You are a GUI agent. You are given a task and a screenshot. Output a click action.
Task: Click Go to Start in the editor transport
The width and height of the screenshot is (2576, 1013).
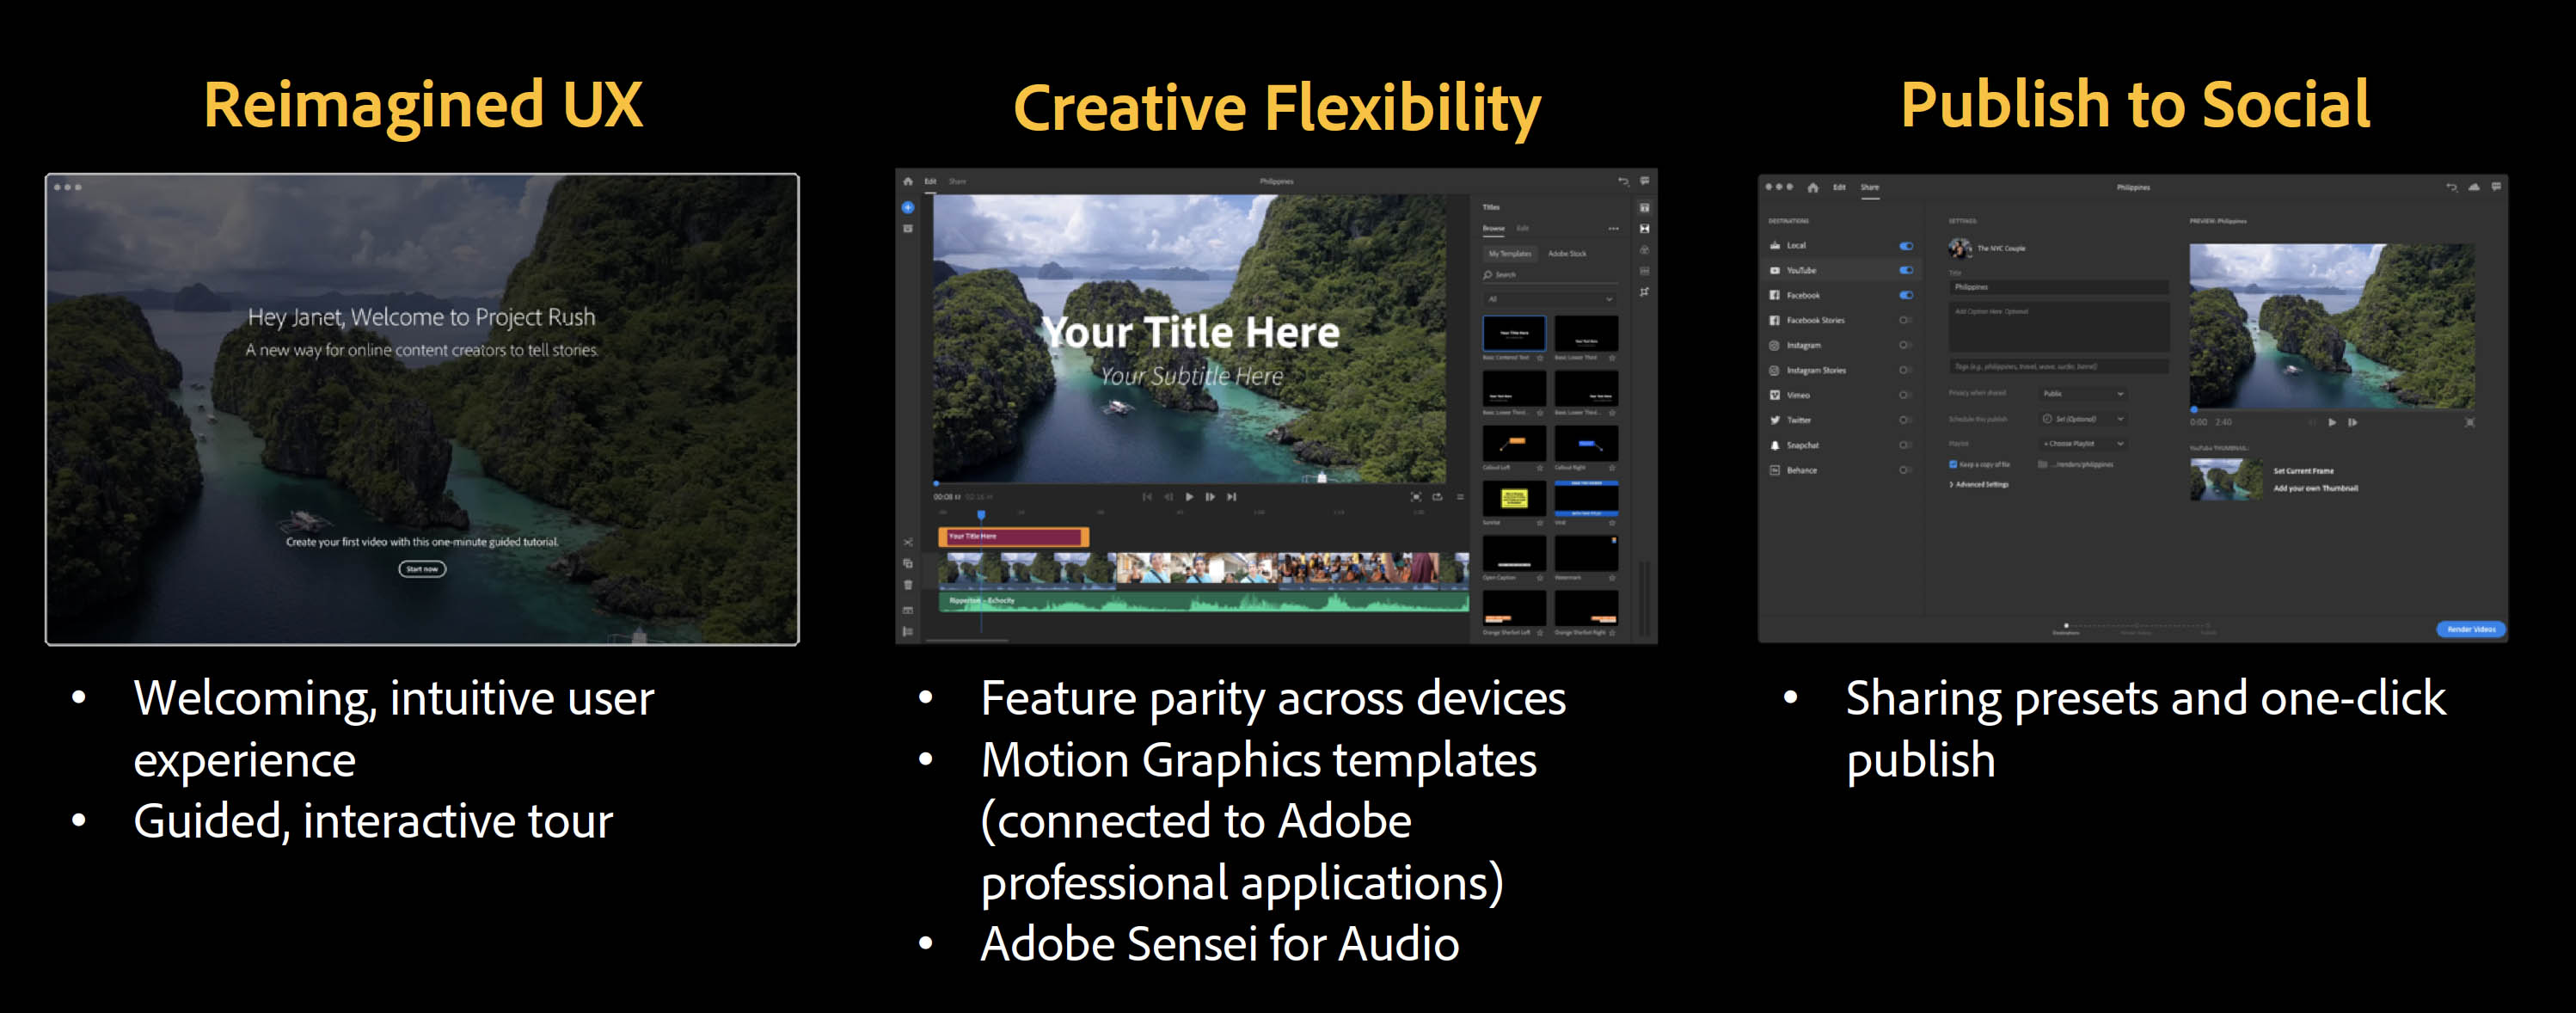pyautogui.click(x=1147, y=497)
